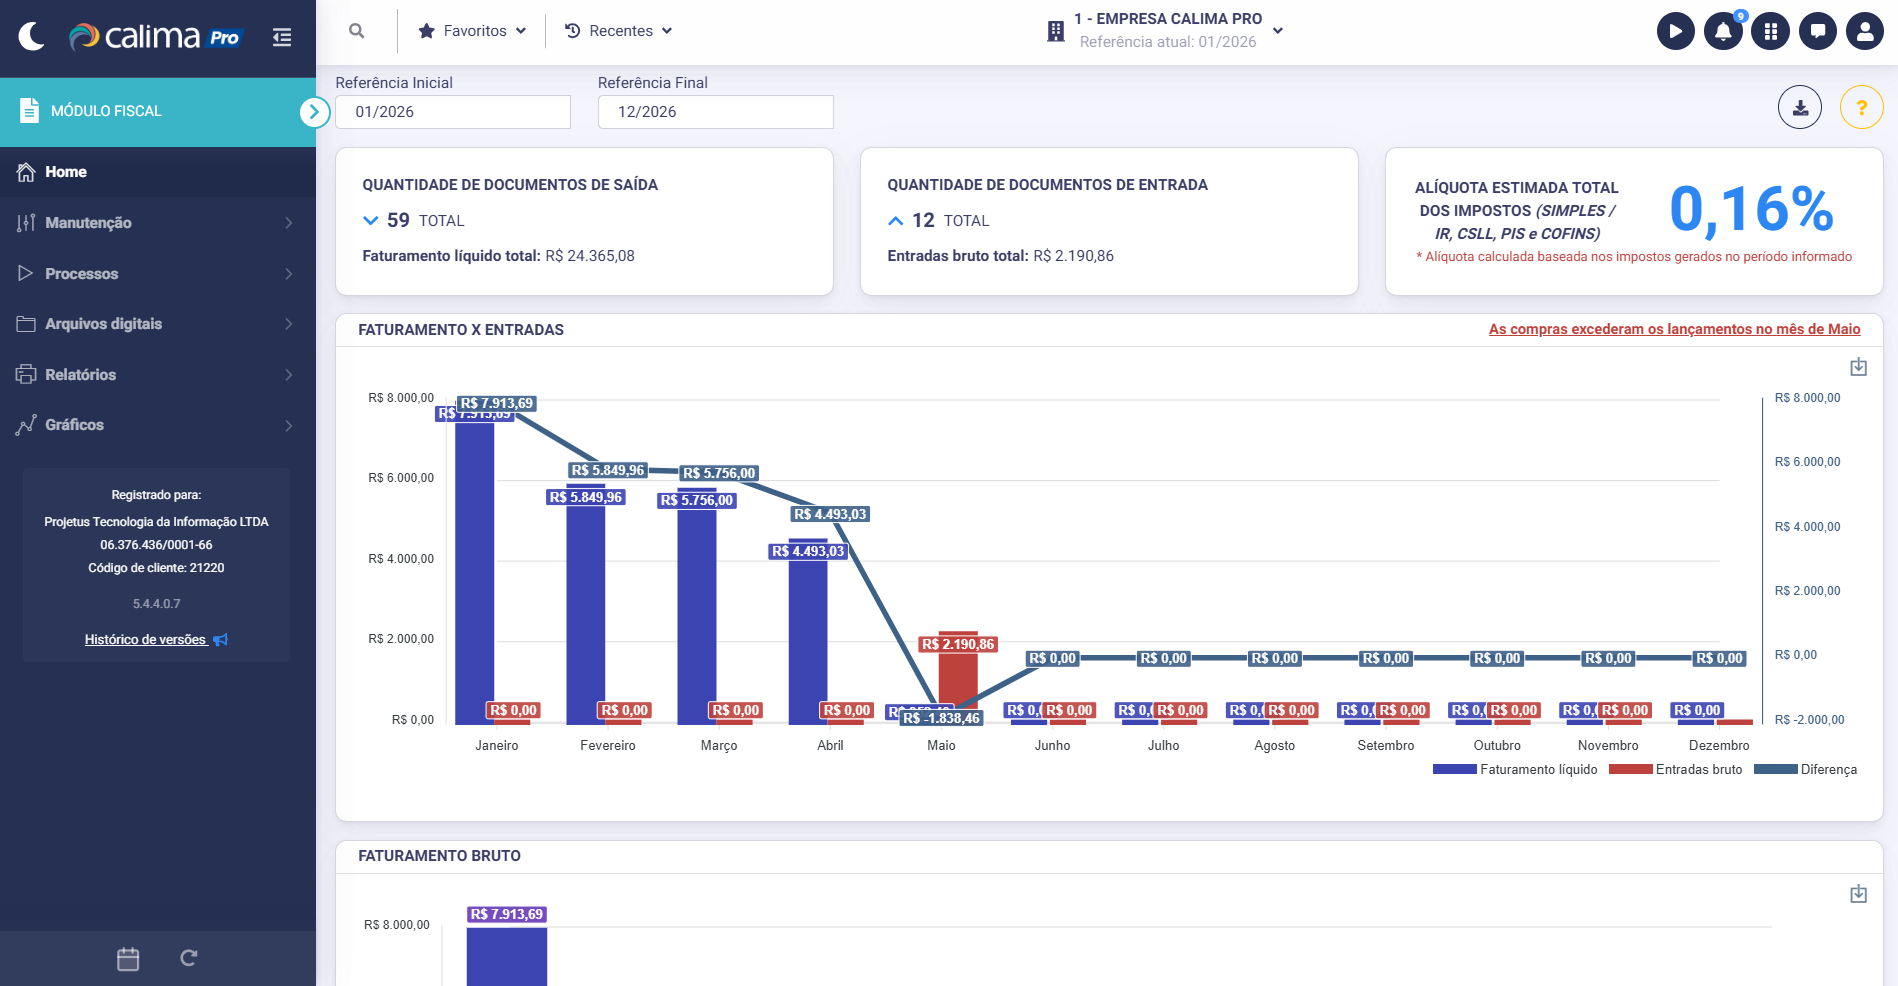Click Entradas bruto total R$ 2.190,86
This screenshot has width=1898, height=986.
[x=1000, y=256]
